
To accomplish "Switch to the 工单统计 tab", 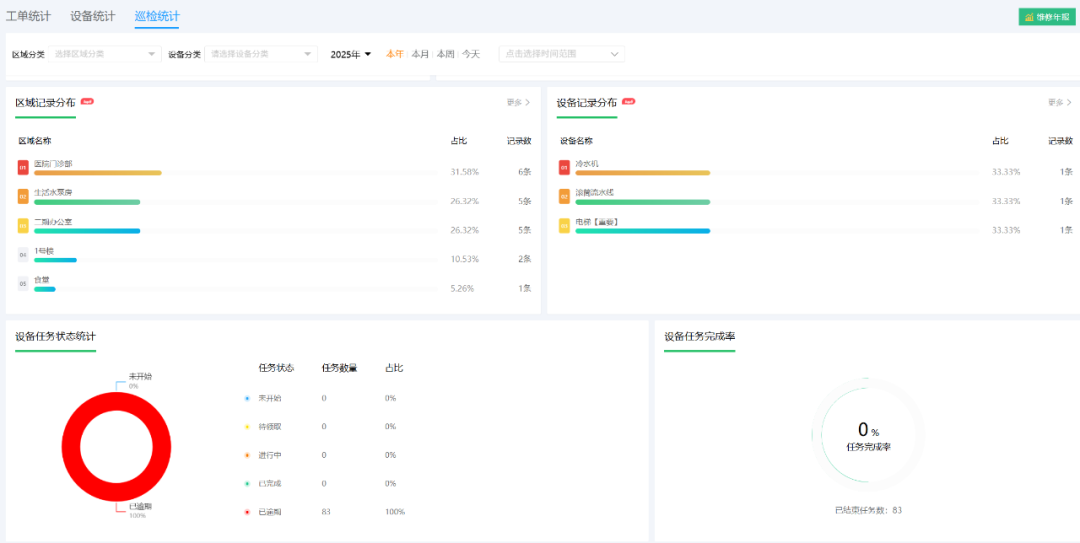I will point(28,16).
